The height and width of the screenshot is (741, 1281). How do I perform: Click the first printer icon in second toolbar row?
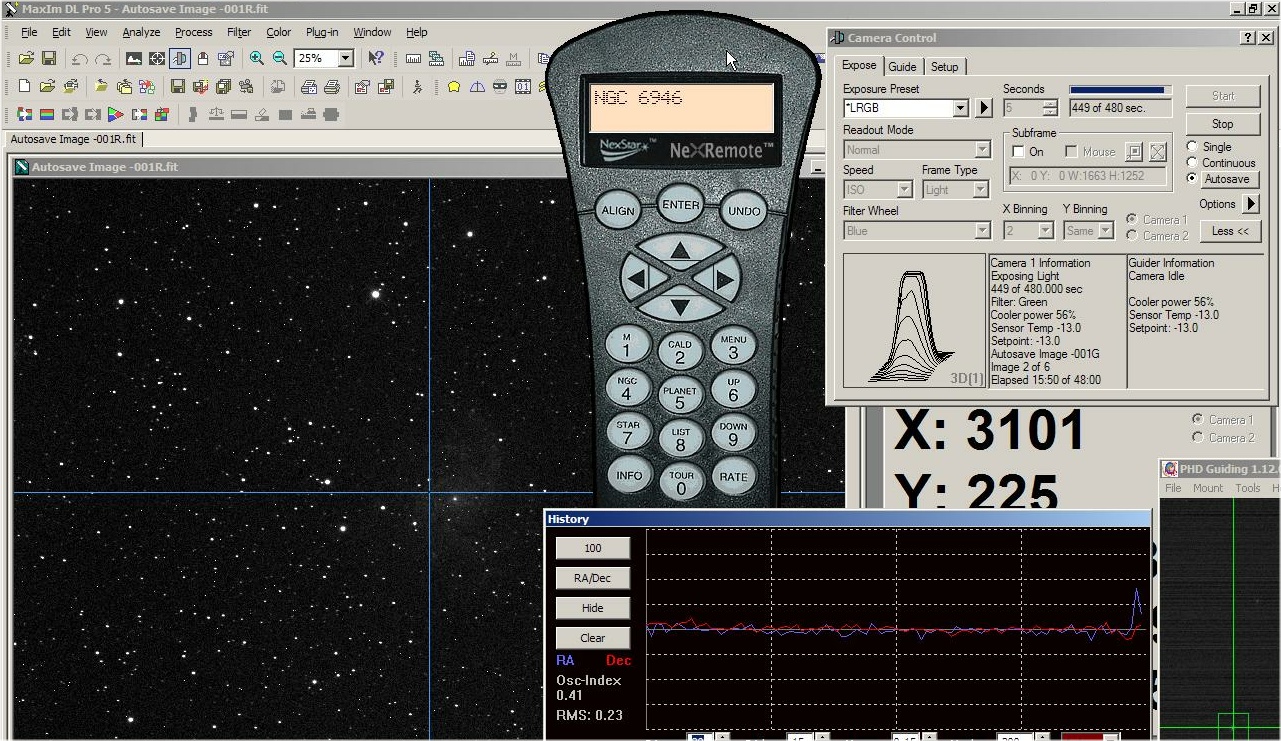click(310, 87)
